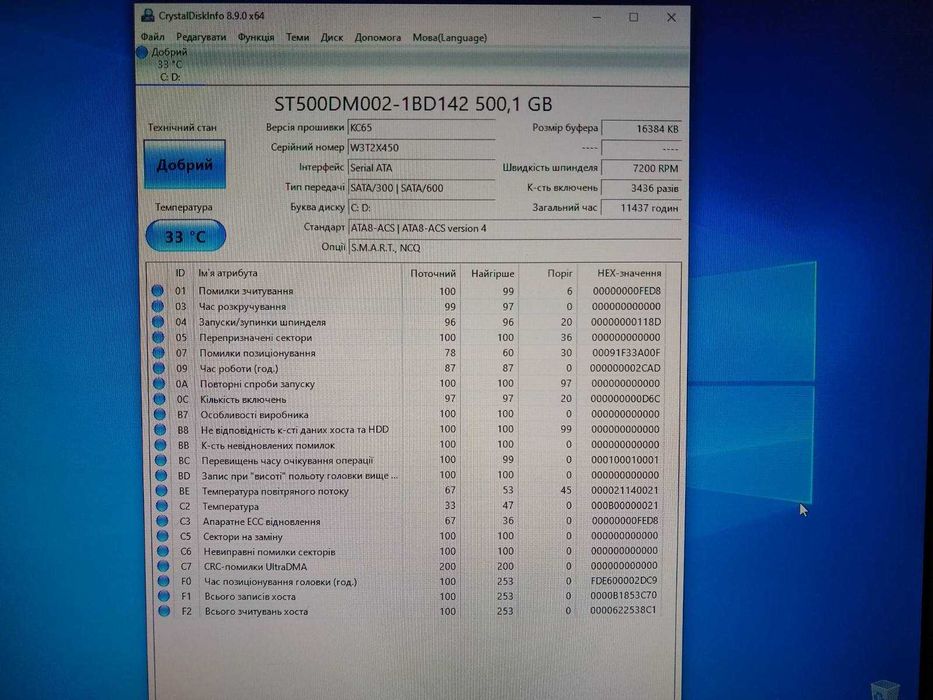
Task: Select the Помилки зчитування attribute name
Action: pyautogui.click(x=246, y=291)
